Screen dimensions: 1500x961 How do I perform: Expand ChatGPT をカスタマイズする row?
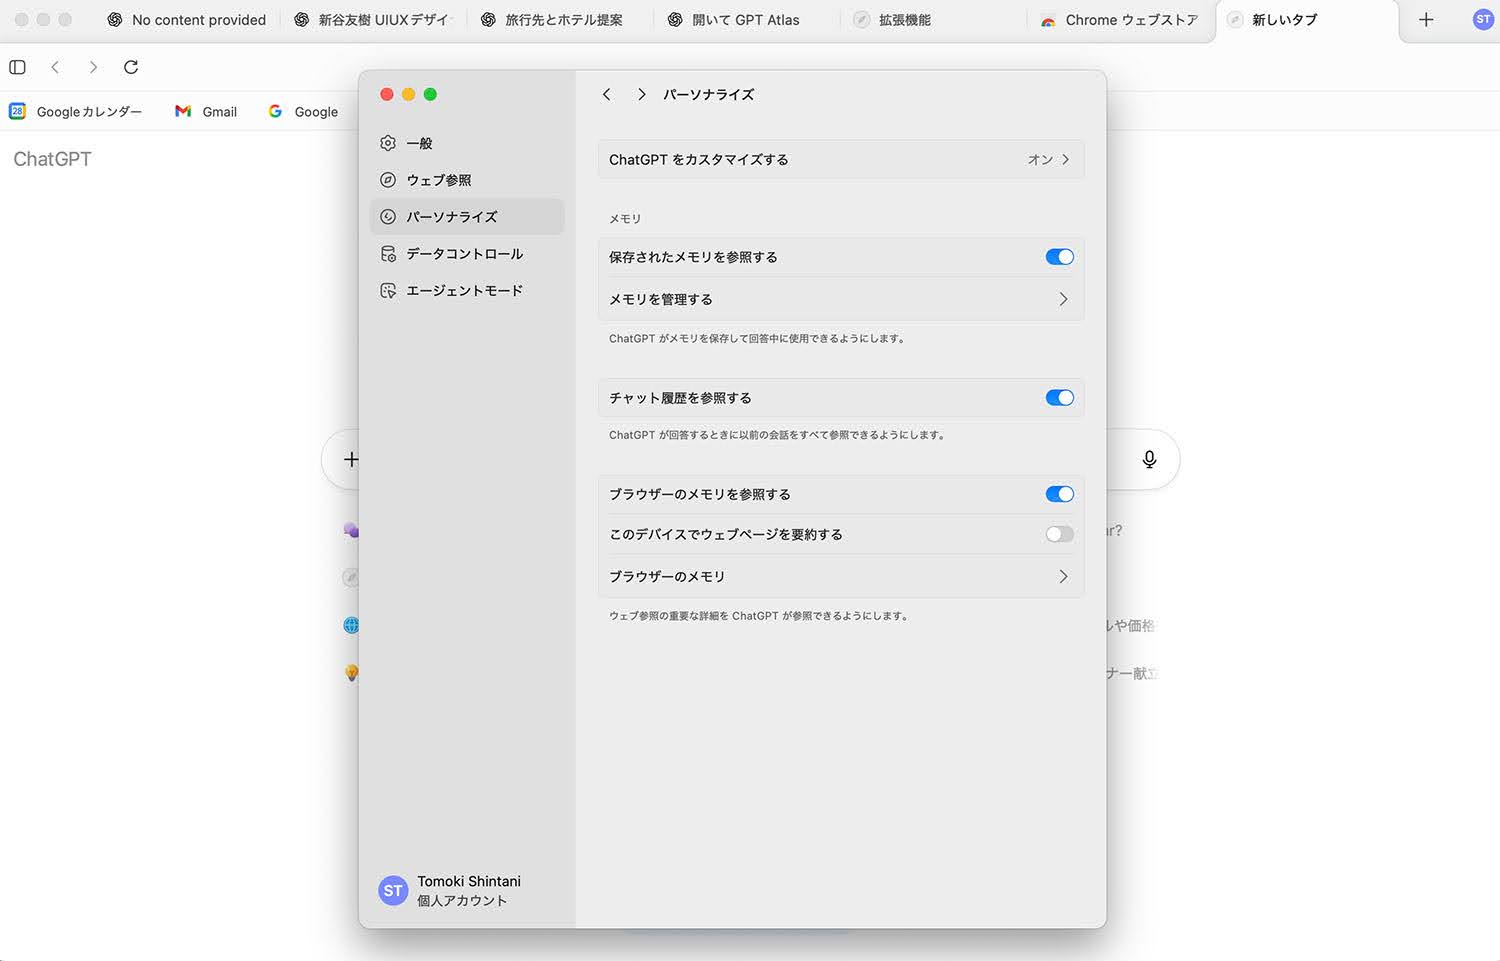[840, 160]
